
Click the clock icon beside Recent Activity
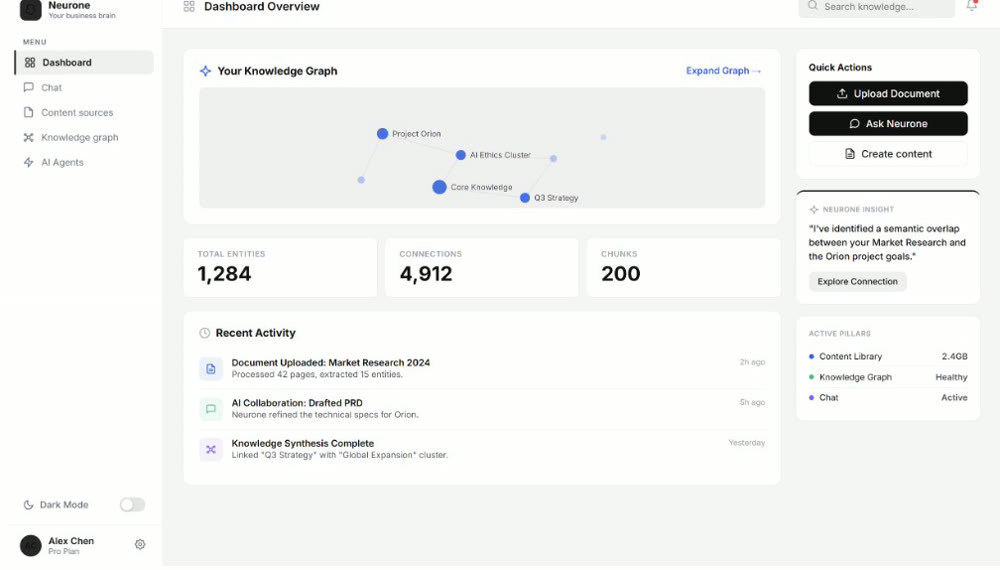point(205,333)
